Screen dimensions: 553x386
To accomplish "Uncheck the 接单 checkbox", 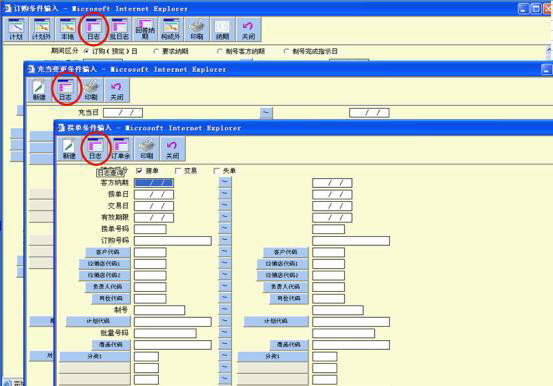I will coord(139,171).
